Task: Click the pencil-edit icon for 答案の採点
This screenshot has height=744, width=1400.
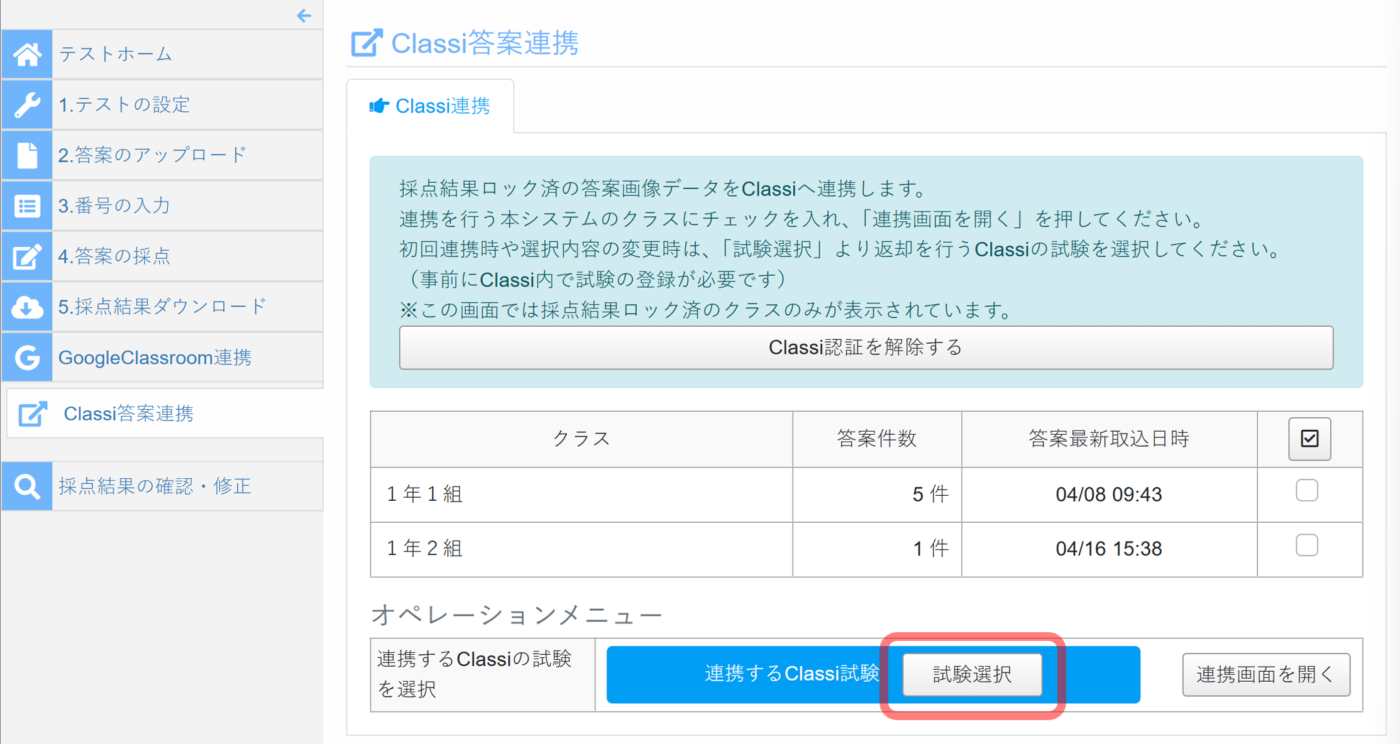Action: coord(27,256)
